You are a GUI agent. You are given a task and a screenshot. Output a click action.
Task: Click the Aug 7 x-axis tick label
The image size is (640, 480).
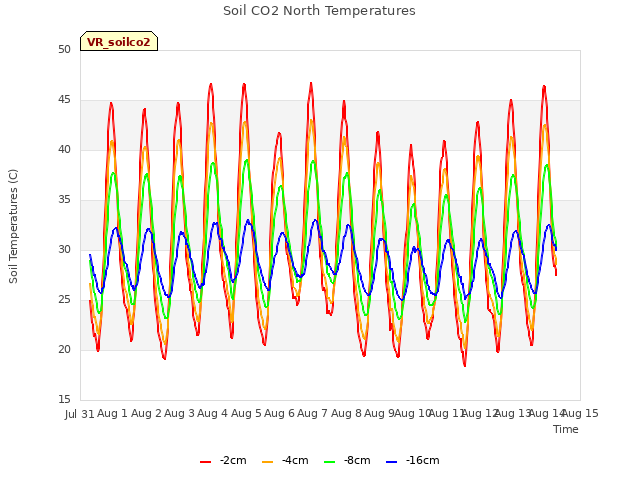pos(312,414)
